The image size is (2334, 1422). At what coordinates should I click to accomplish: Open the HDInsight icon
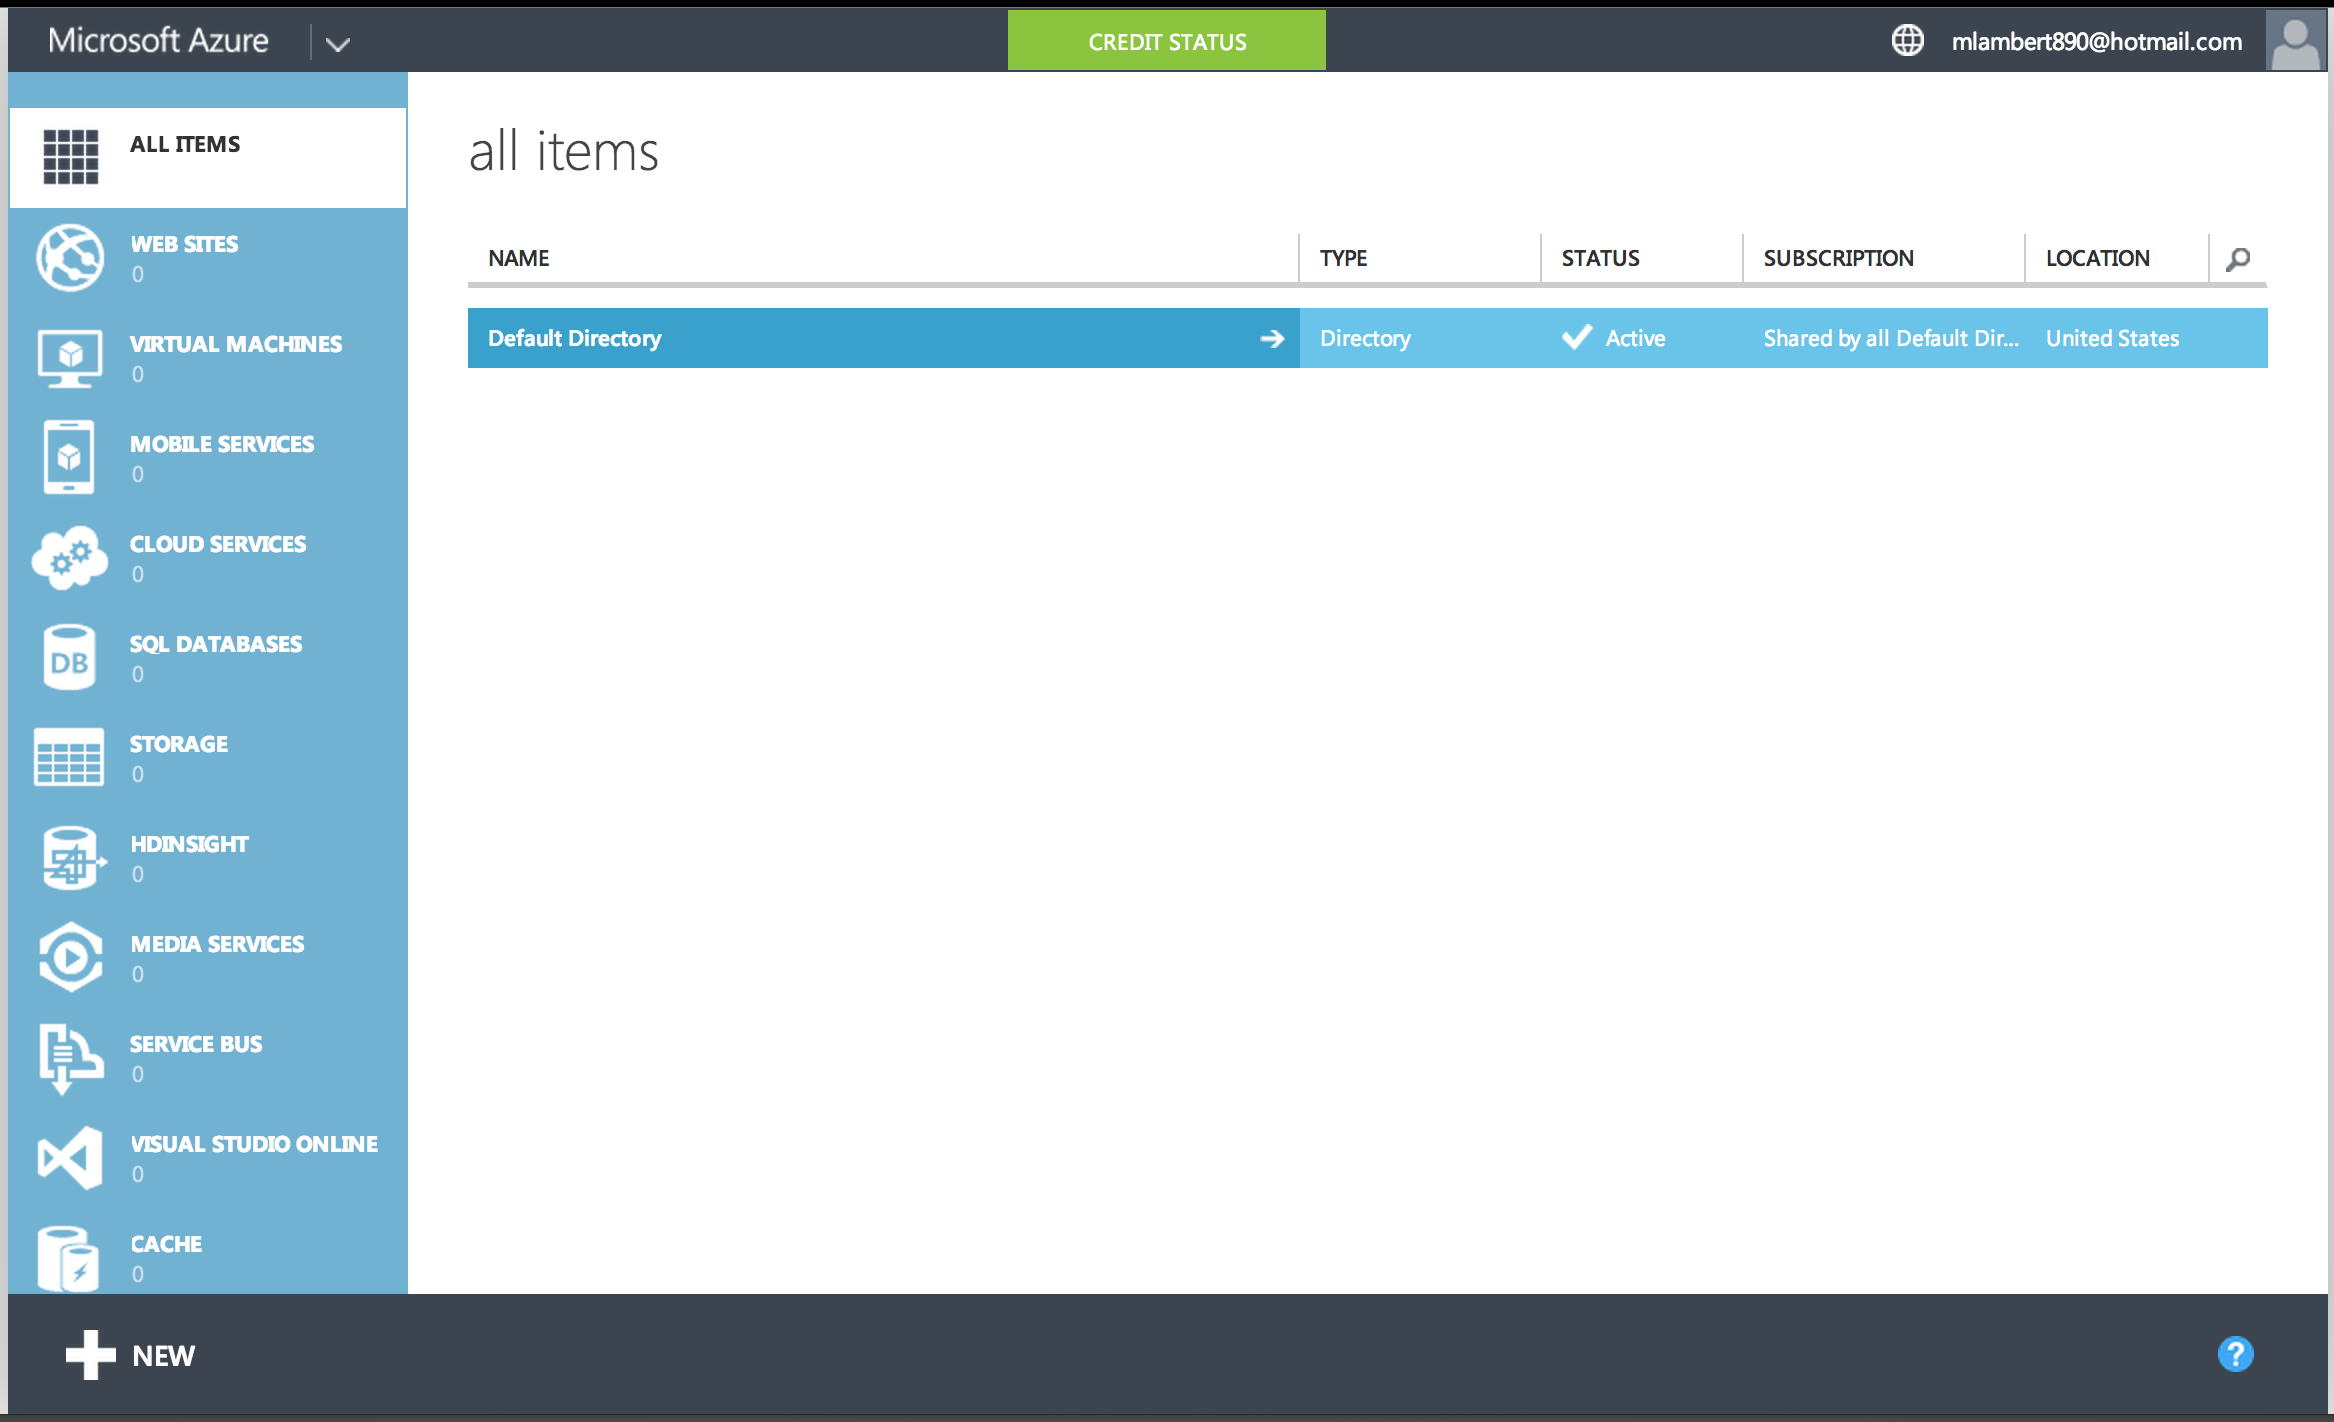tap(69, 857)
